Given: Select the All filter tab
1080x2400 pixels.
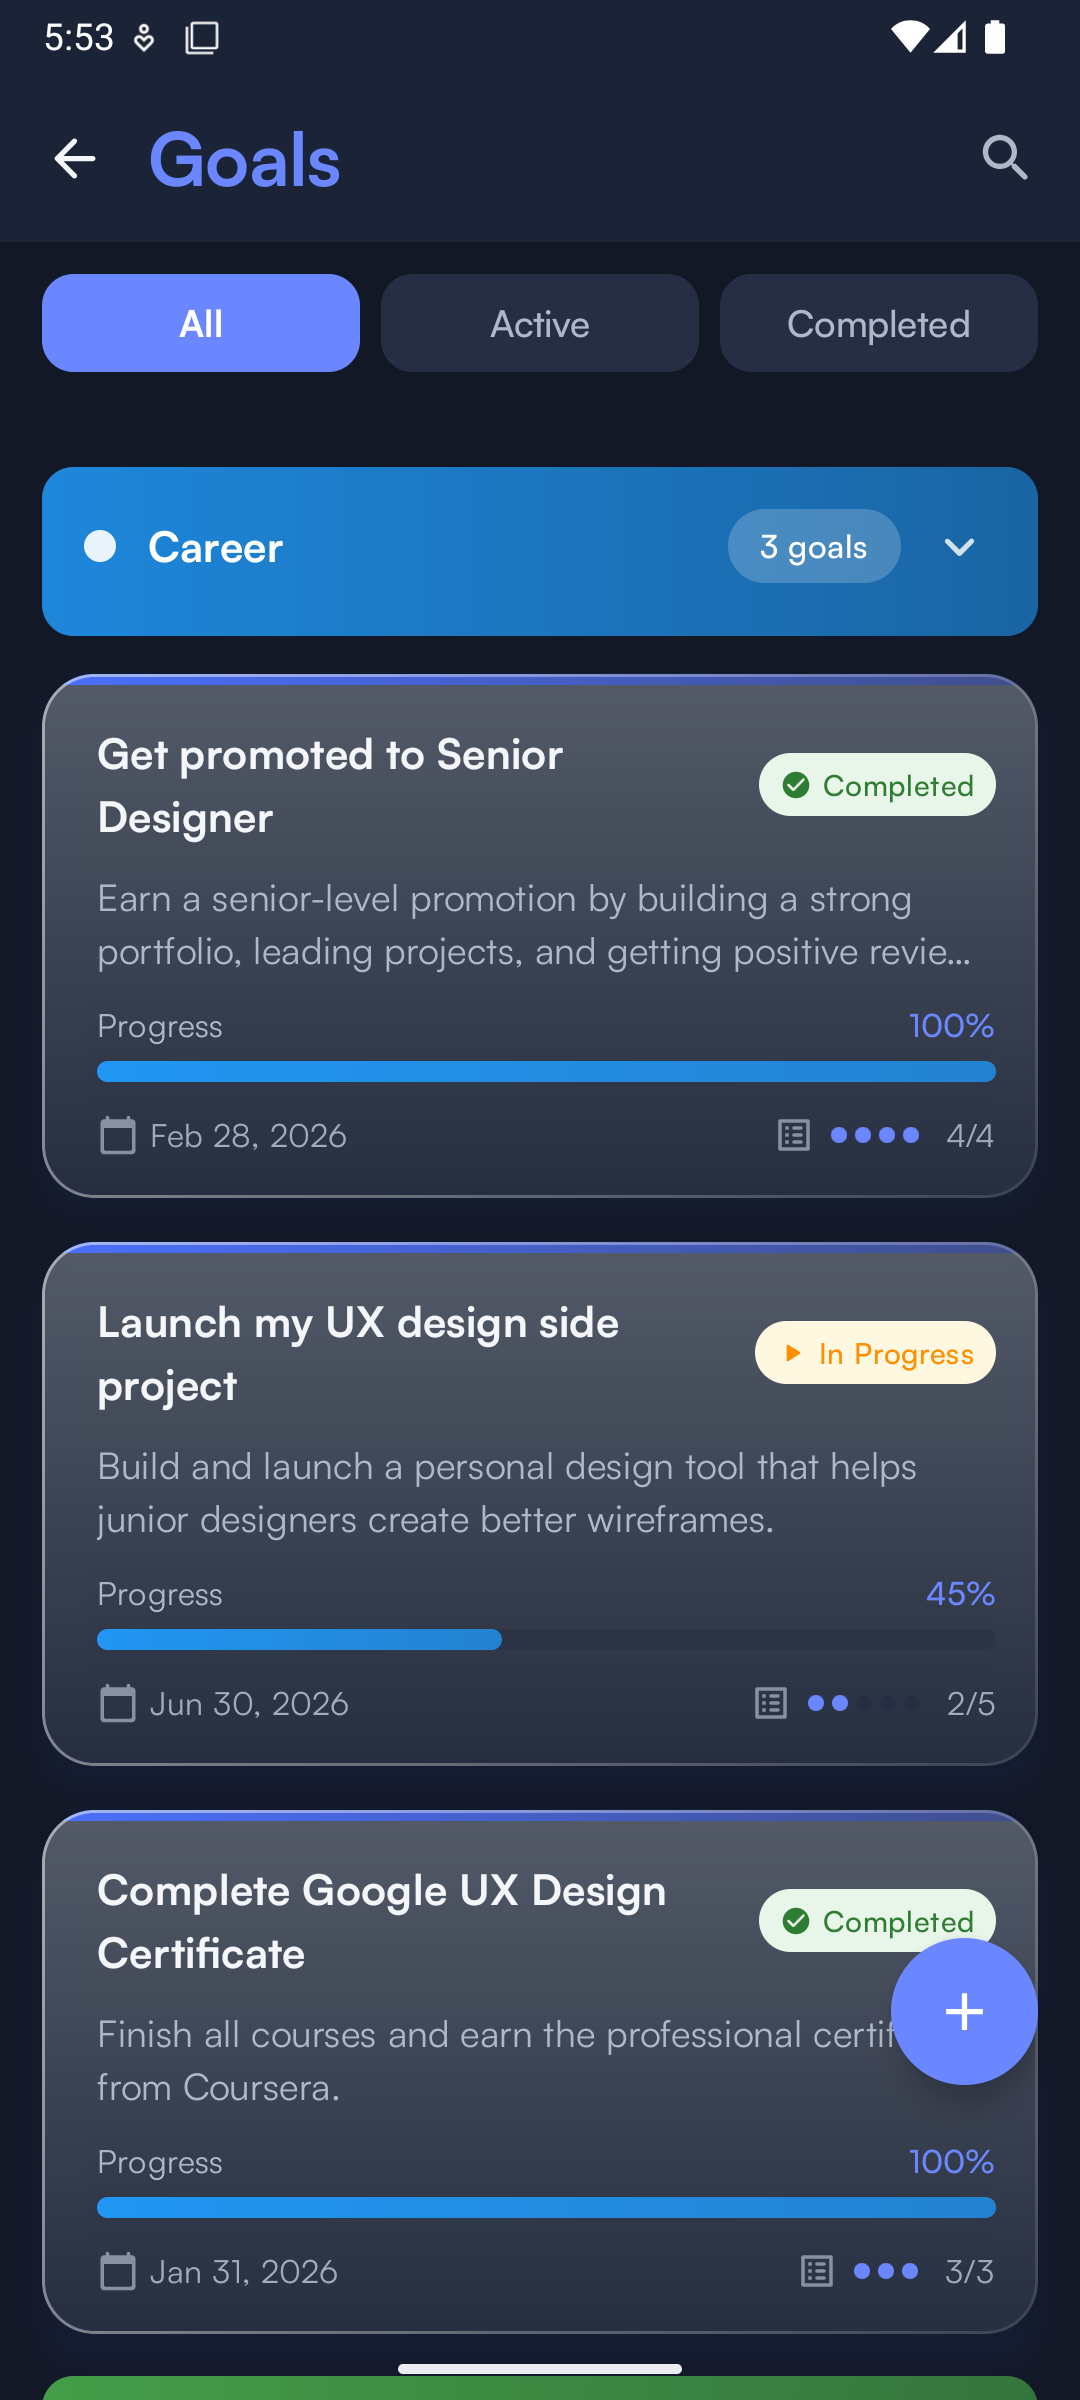Looking at the screenshot, I should pos(201,324).
